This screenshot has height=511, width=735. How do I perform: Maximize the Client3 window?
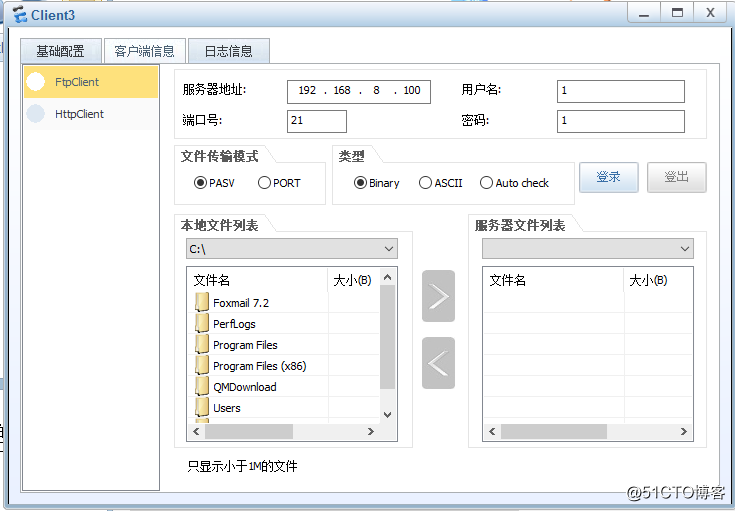click(677, 12)
